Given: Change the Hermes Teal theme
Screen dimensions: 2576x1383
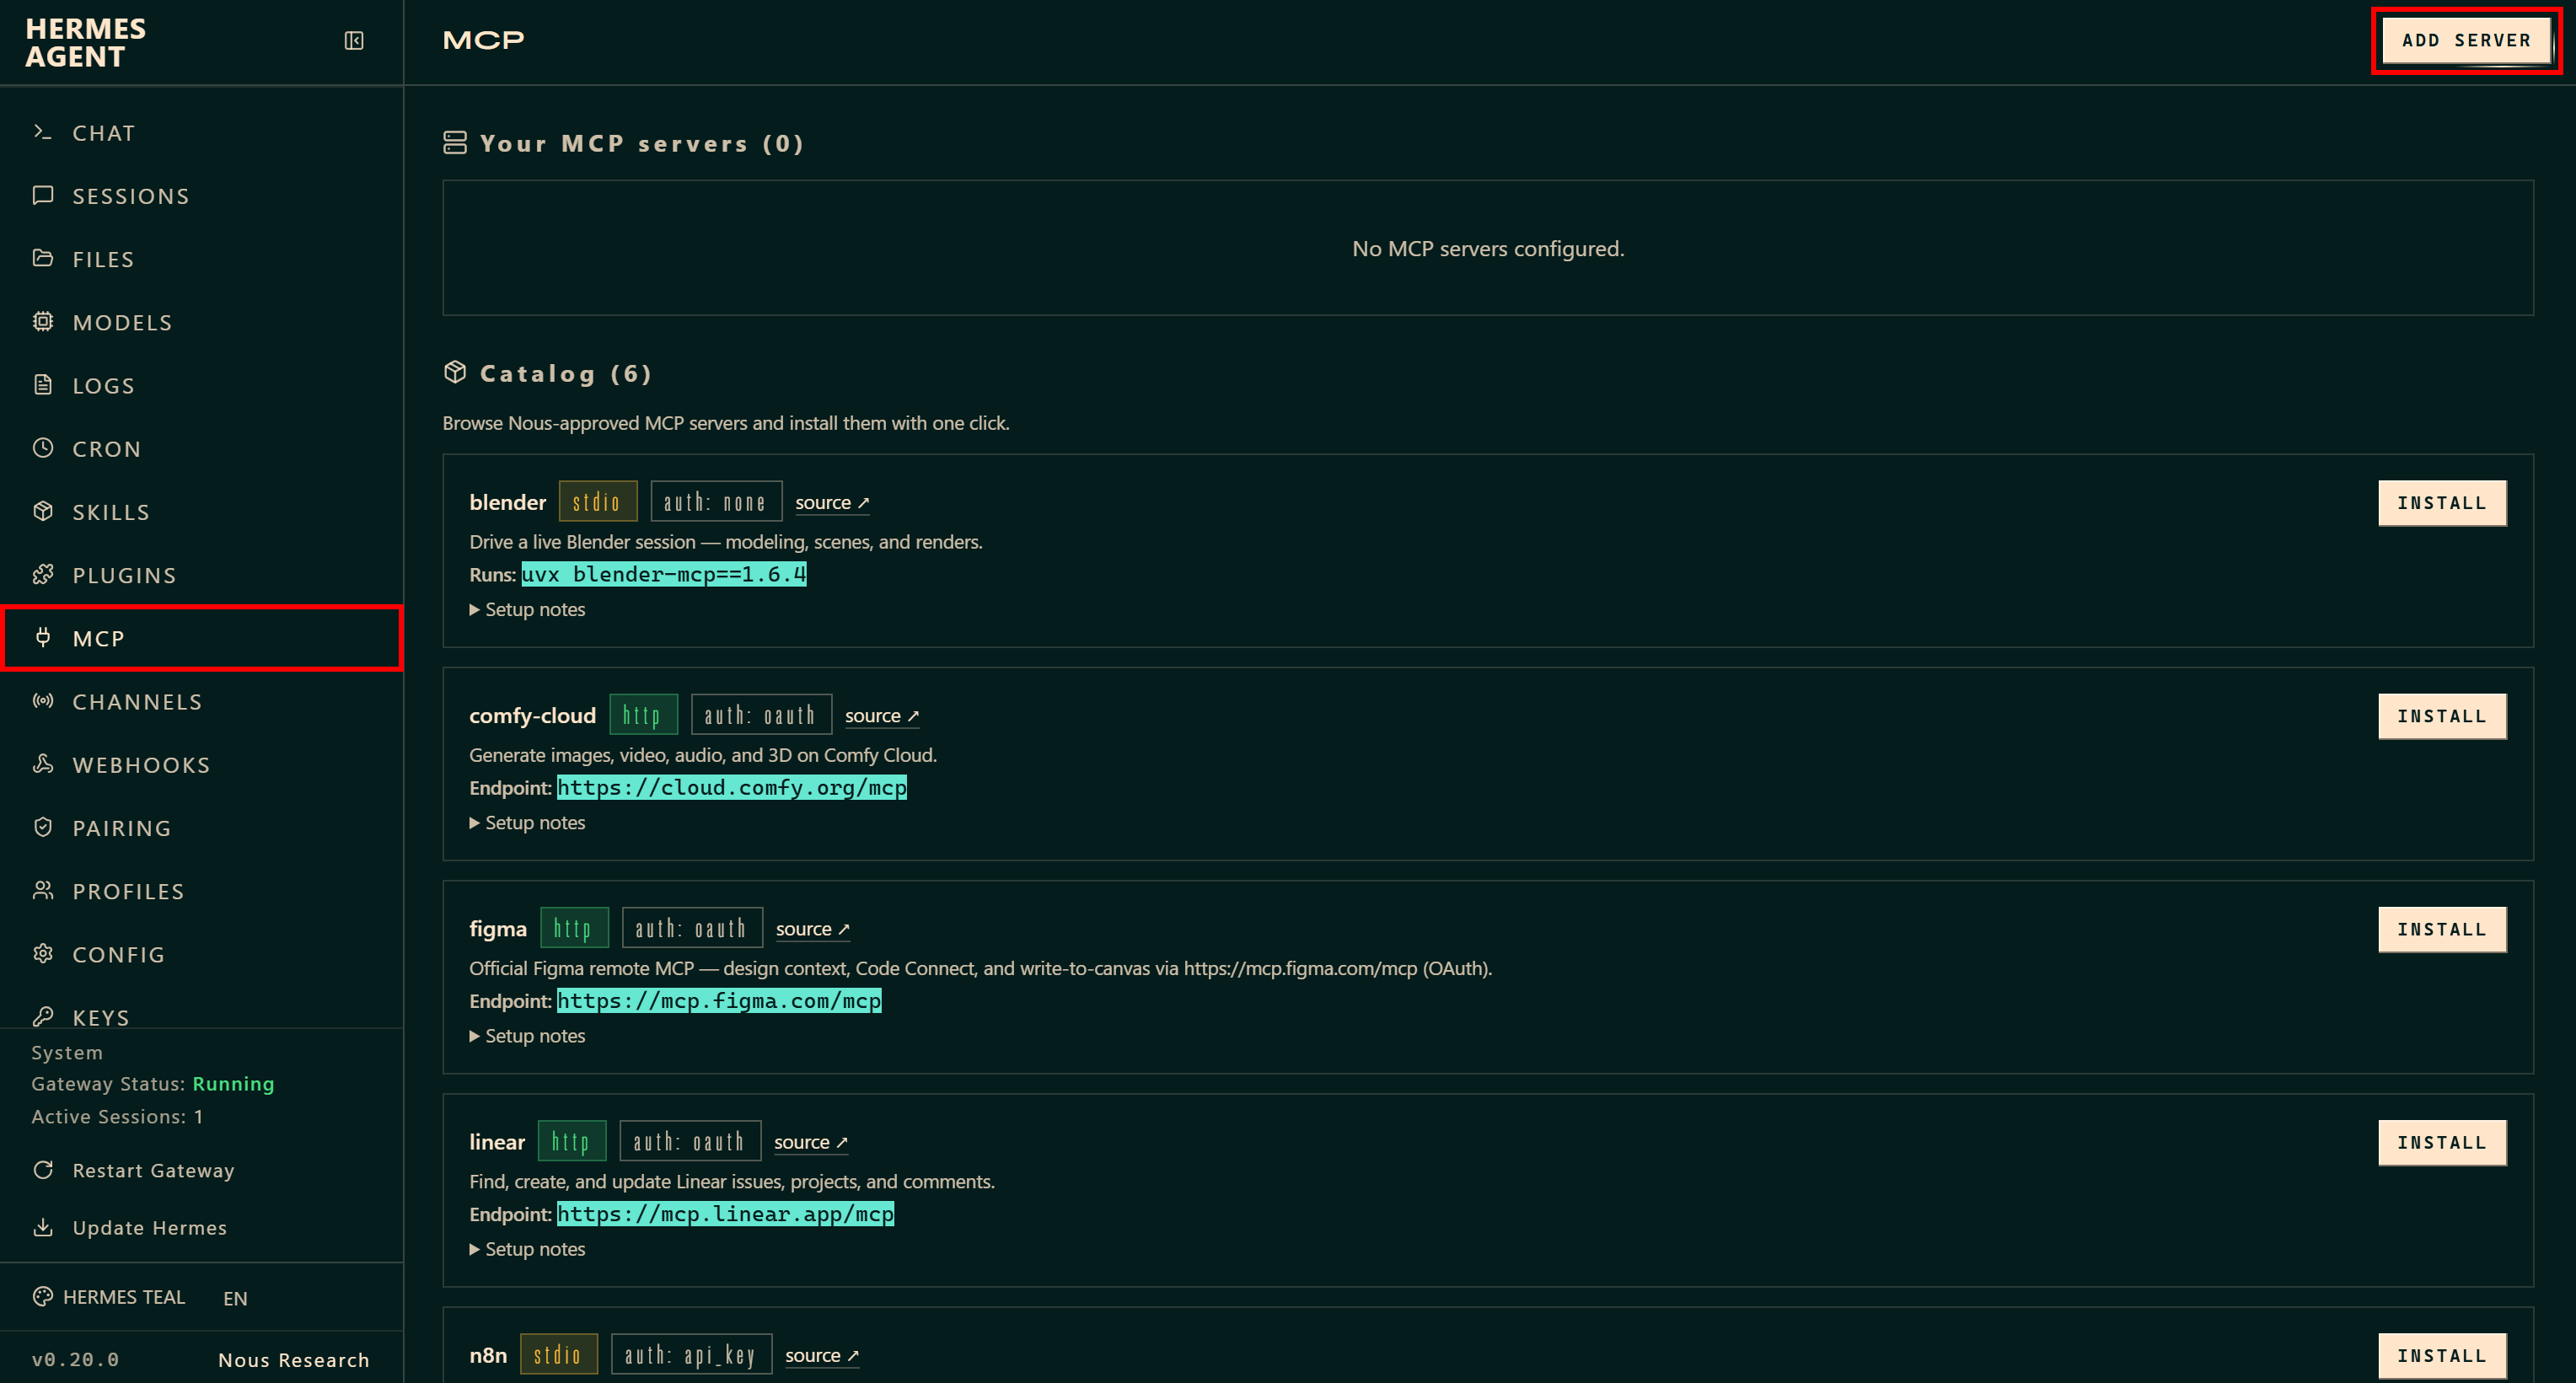Looking at the screenshot, I should [x=109, y=1297].
